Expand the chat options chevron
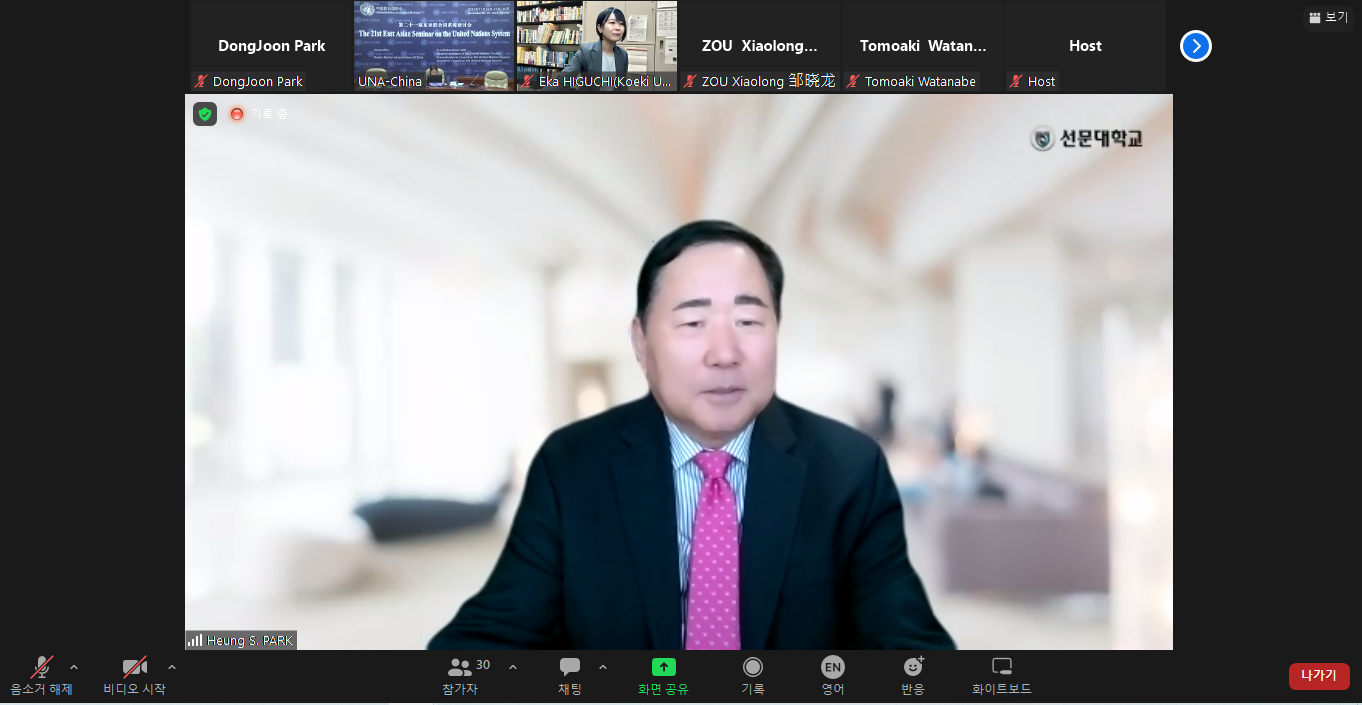Image resolution: width=1362 pixels, height=705 pixels. (x=602, y=667)
